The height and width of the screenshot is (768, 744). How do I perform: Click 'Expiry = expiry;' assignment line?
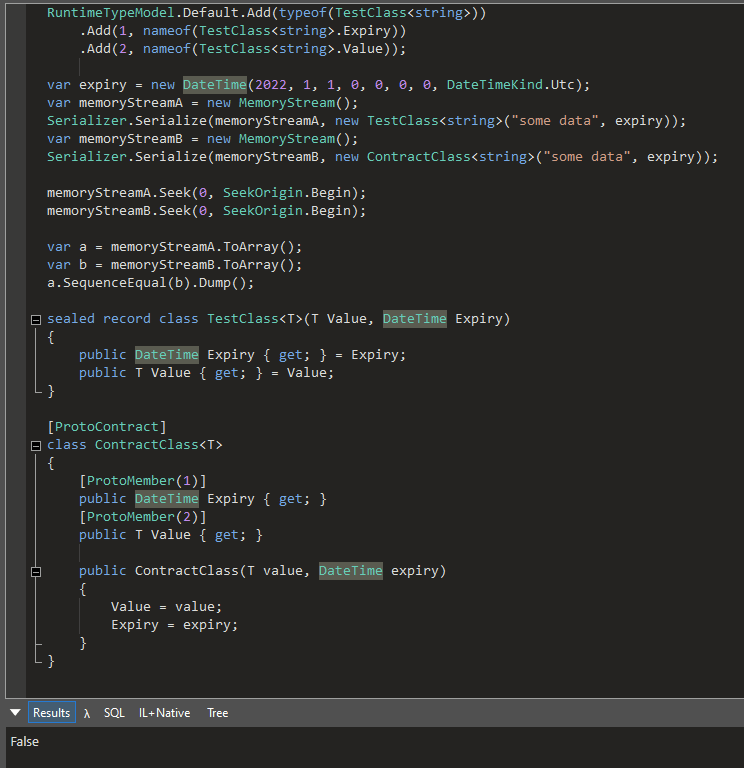[x=174, y=625]
